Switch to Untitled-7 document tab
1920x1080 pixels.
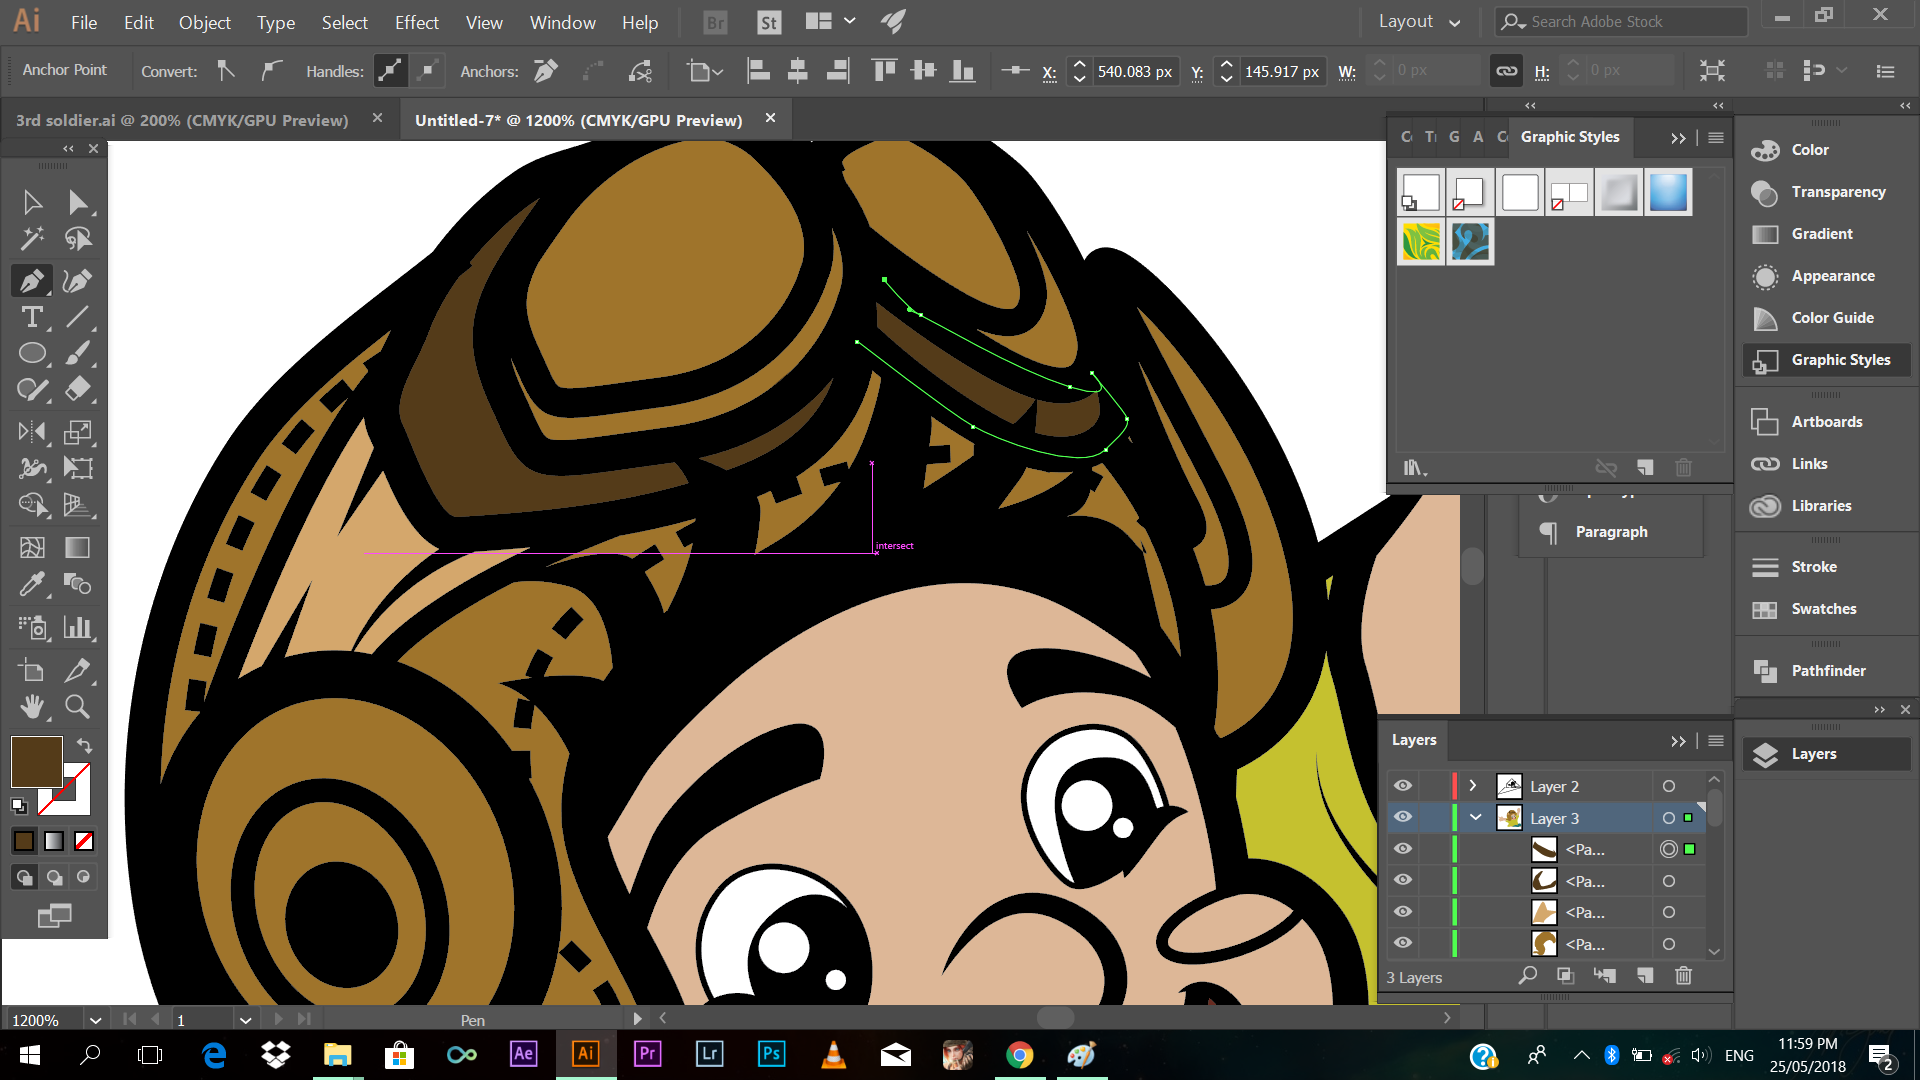click(578, 120)
